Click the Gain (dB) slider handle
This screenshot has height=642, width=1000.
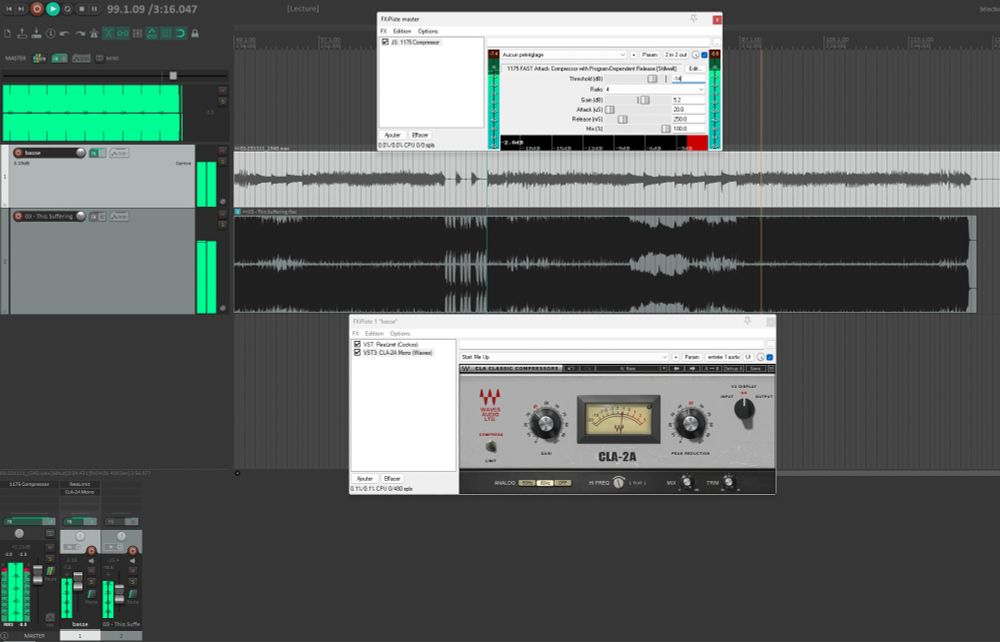pos(644,100)
